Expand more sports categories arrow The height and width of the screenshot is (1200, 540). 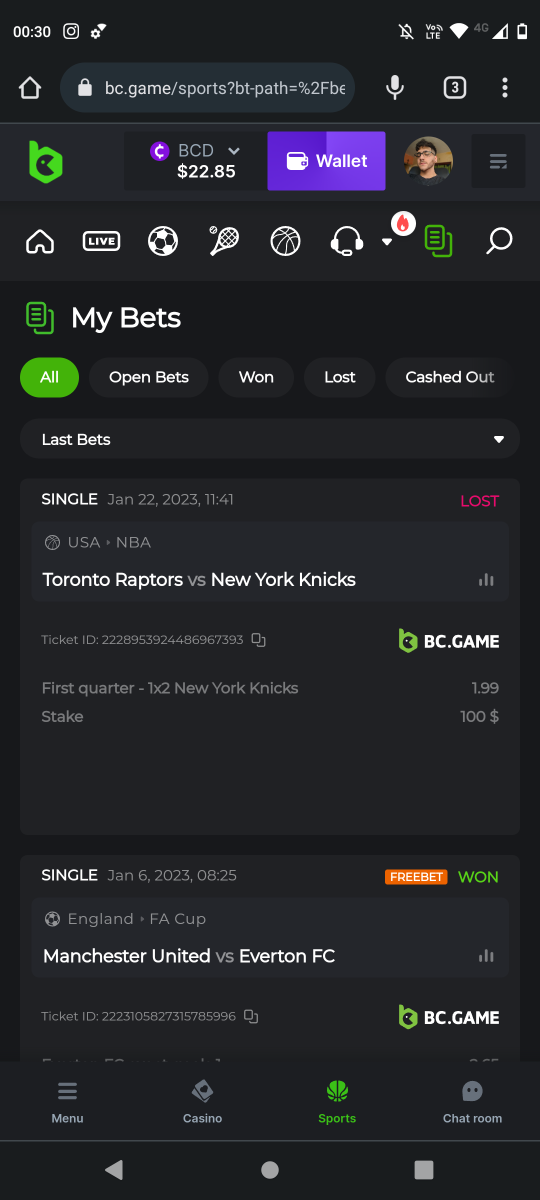[x=387, y=242]
